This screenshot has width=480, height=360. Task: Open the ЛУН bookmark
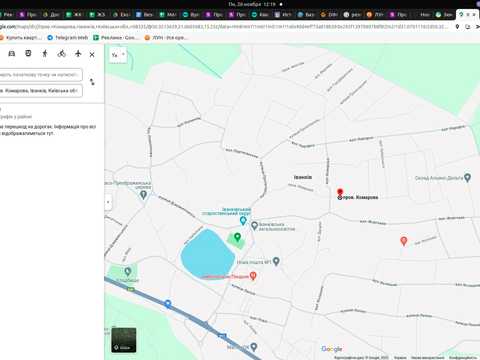(x=166, y=38)
